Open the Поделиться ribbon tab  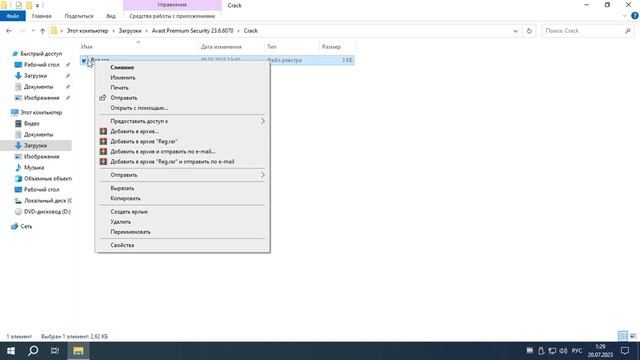click(79, 16)
